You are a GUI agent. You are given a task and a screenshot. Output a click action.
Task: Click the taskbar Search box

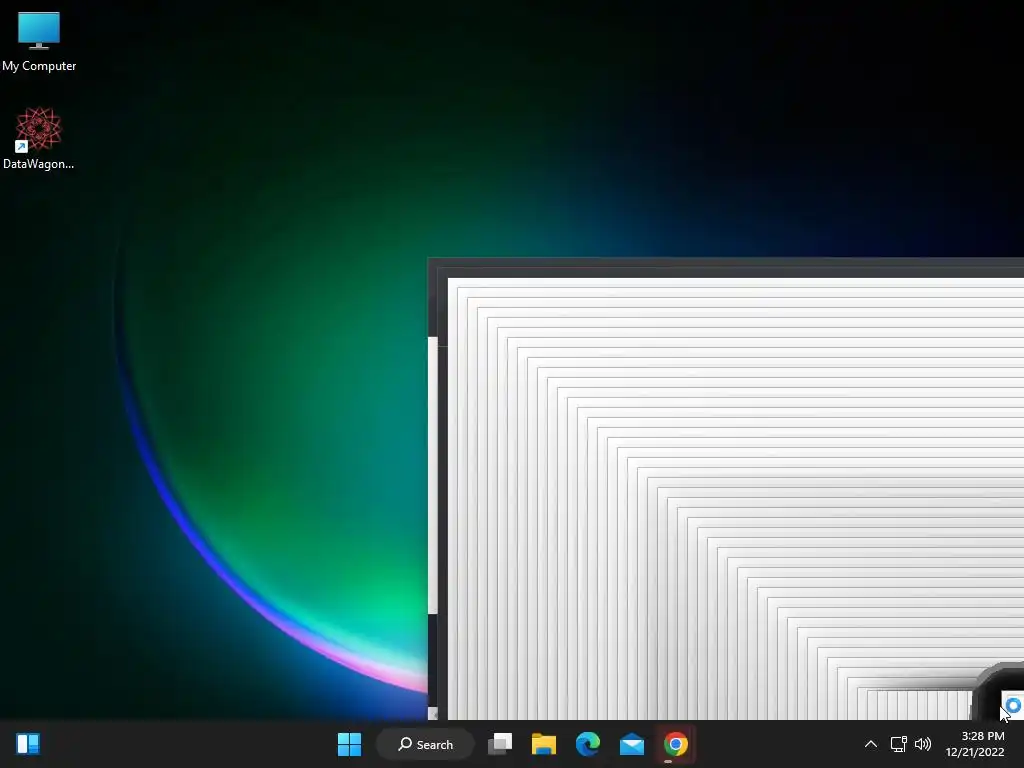coord(425,744)
